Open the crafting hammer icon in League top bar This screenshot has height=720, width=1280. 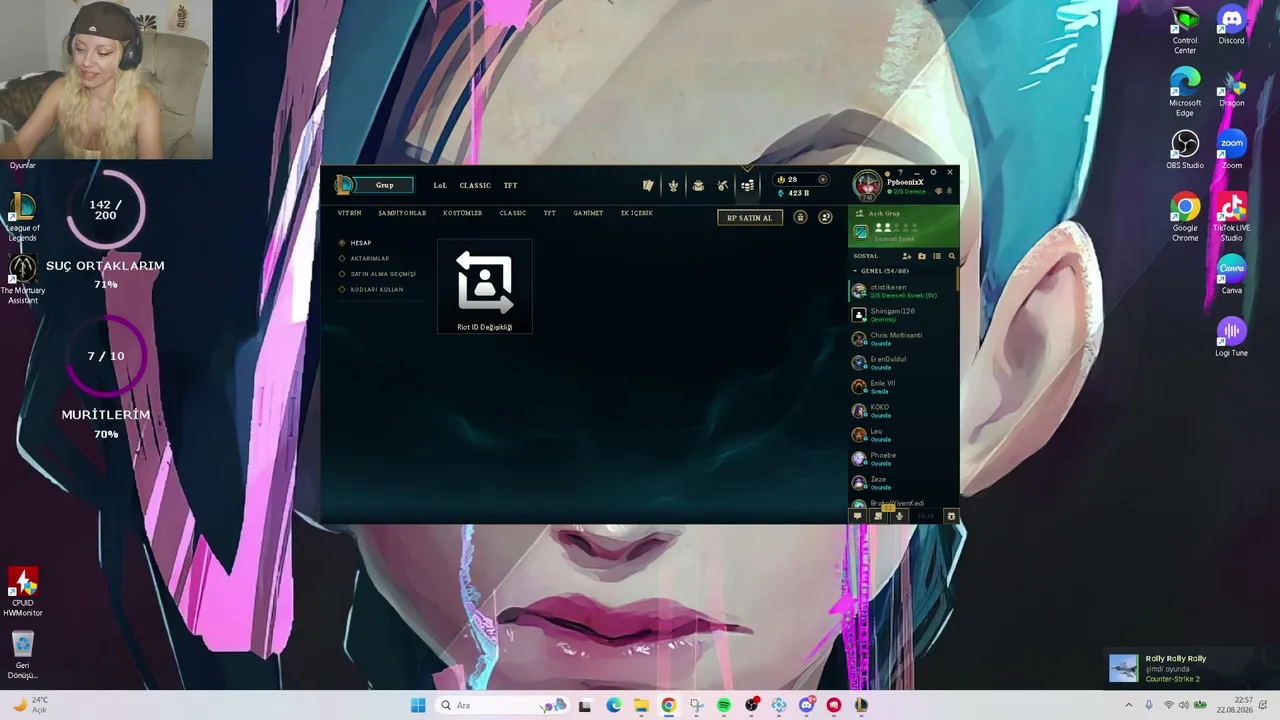pyautogui.click(x=722, y=185)
